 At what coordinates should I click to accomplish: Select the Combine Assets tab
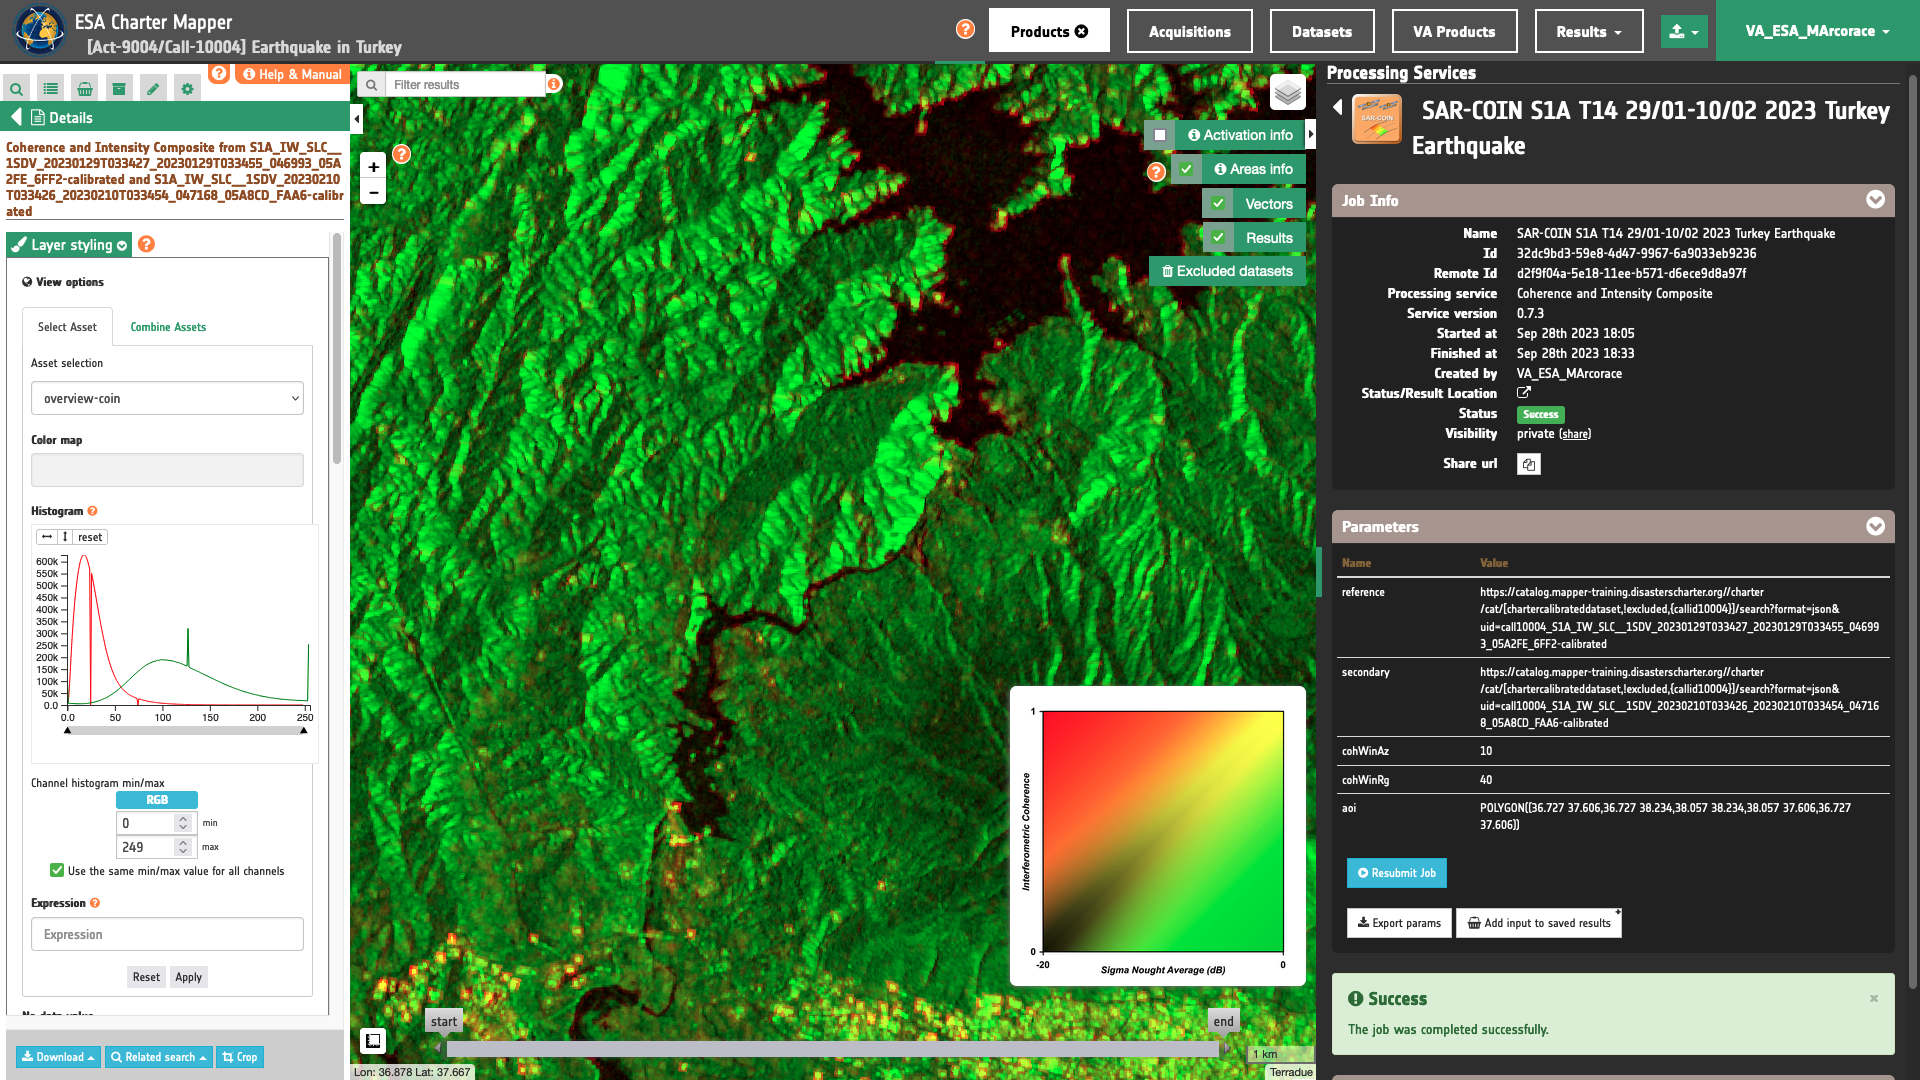point(168,327)
